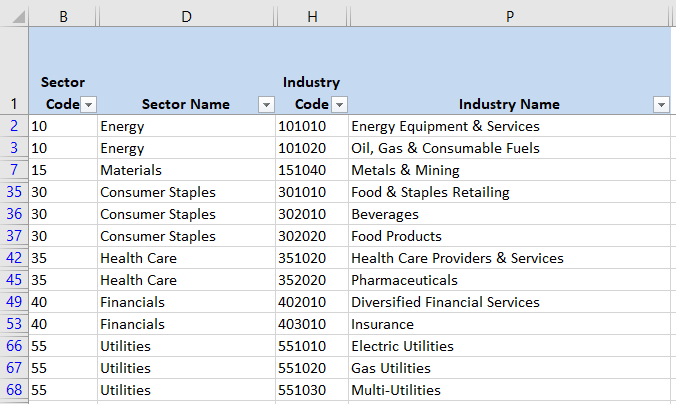676x404 pixels.
Task: Click the Sector Name header cell
Action: tap(186, 71)
